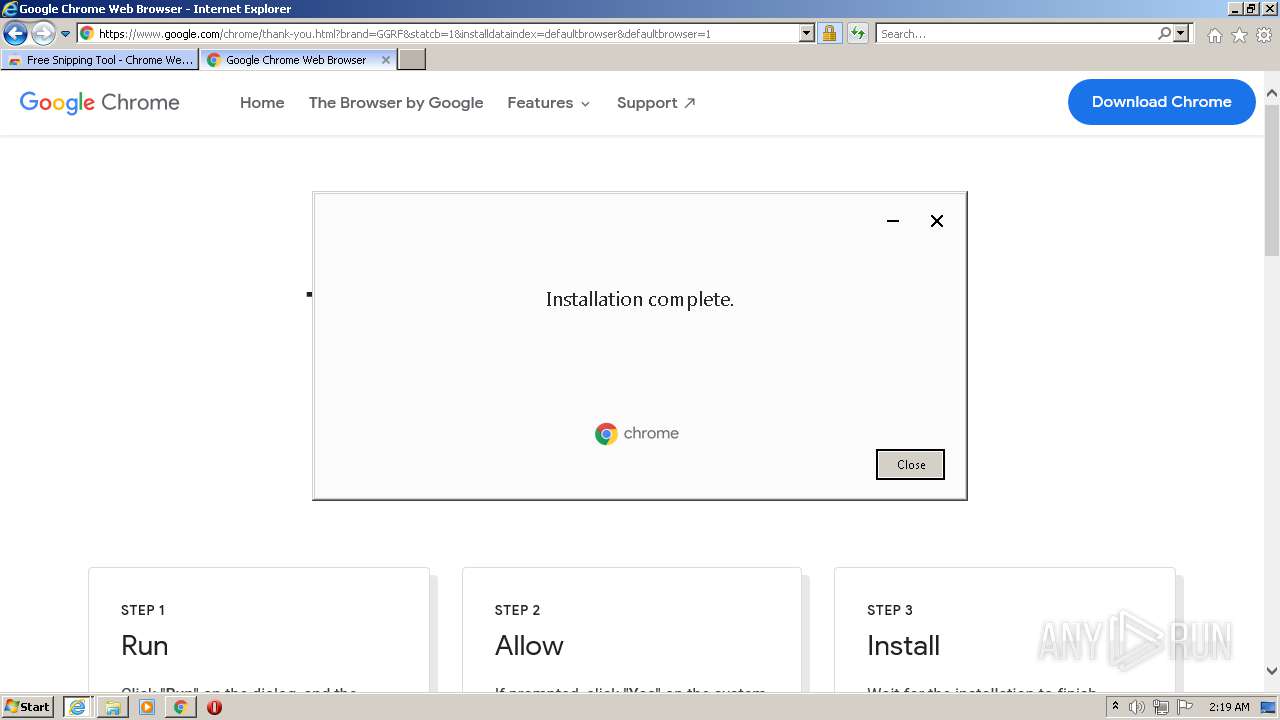Go to the IE Home icon
Screen dimensions: 1280x720
pos(1214,35)
